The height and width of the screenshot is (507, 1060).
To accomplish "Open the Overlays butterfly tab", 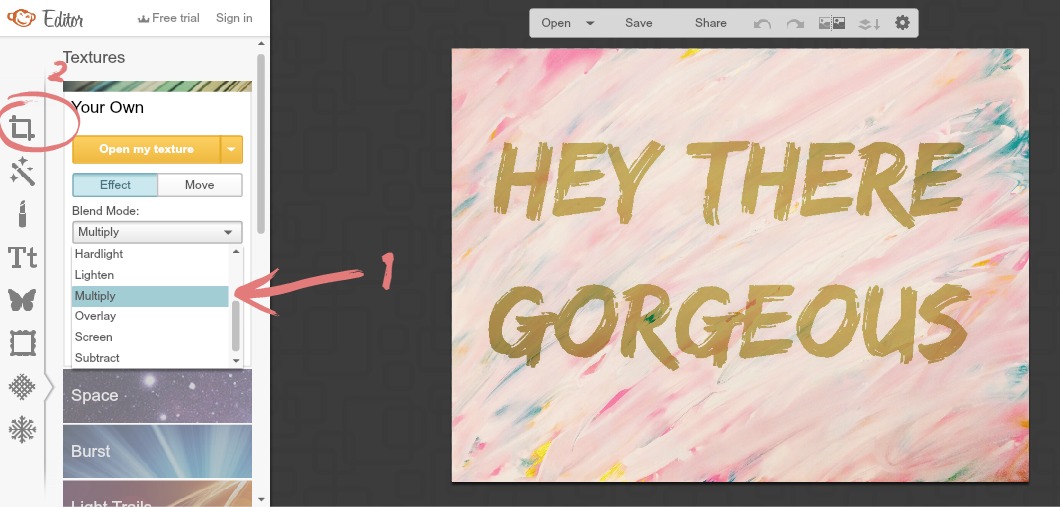I will click(22, 299).
